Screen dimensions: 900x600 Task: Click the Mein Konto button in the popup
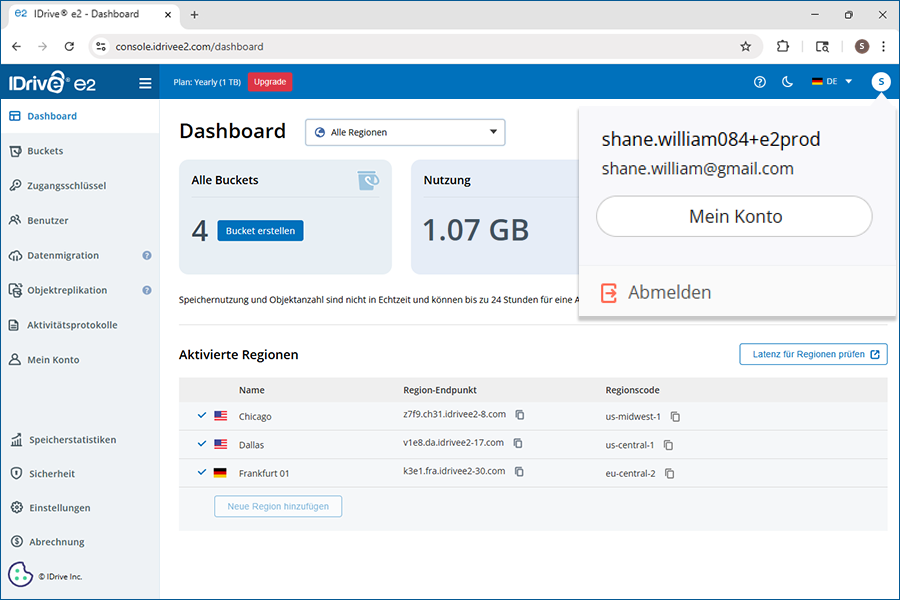[x=735, y=216]
